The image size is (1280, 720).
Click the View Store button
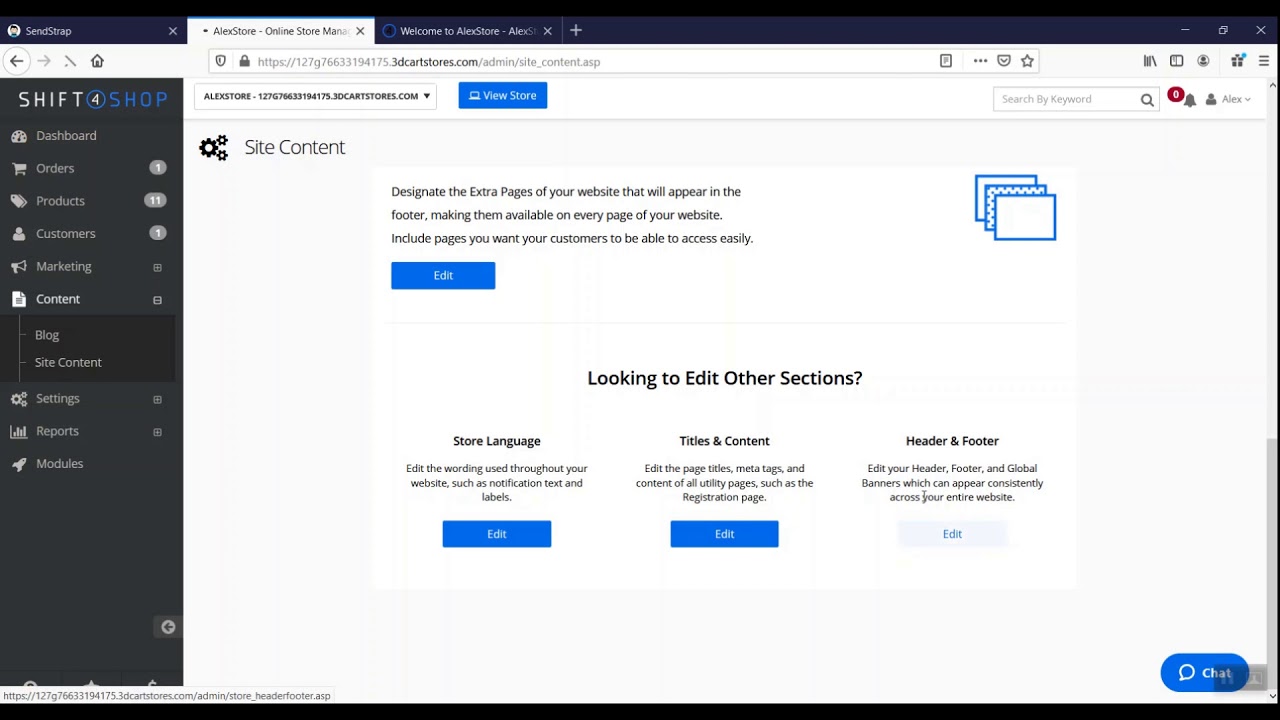(x=503, y=96)
